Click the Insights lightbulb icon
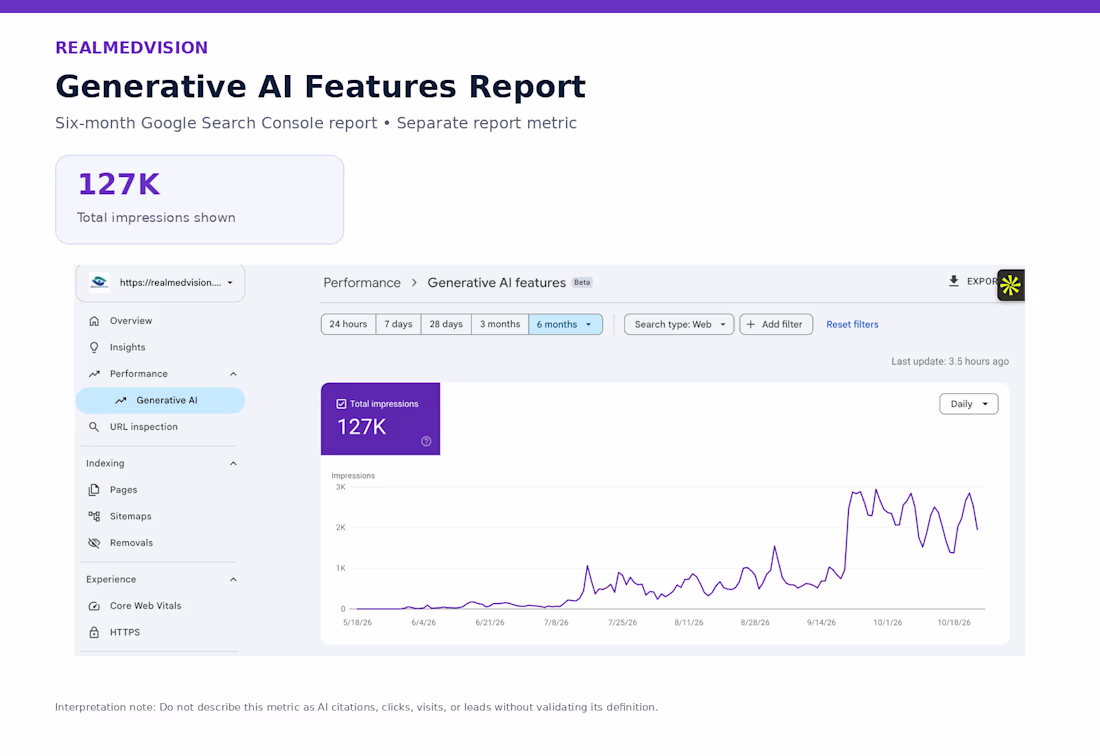The width and height of the screenshot is (1100, 756). tap(94, 347)
